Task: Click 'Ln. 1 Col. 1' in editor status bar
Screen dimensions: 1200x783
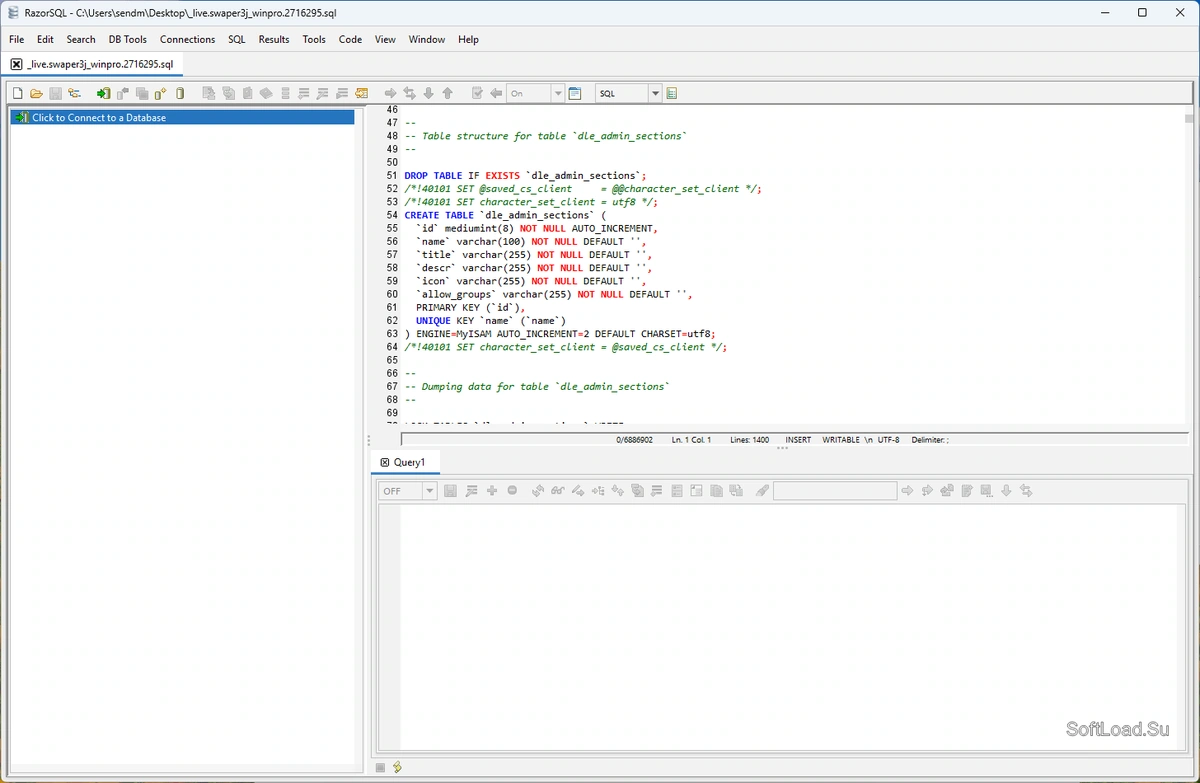Action: [x=691, y=439]
